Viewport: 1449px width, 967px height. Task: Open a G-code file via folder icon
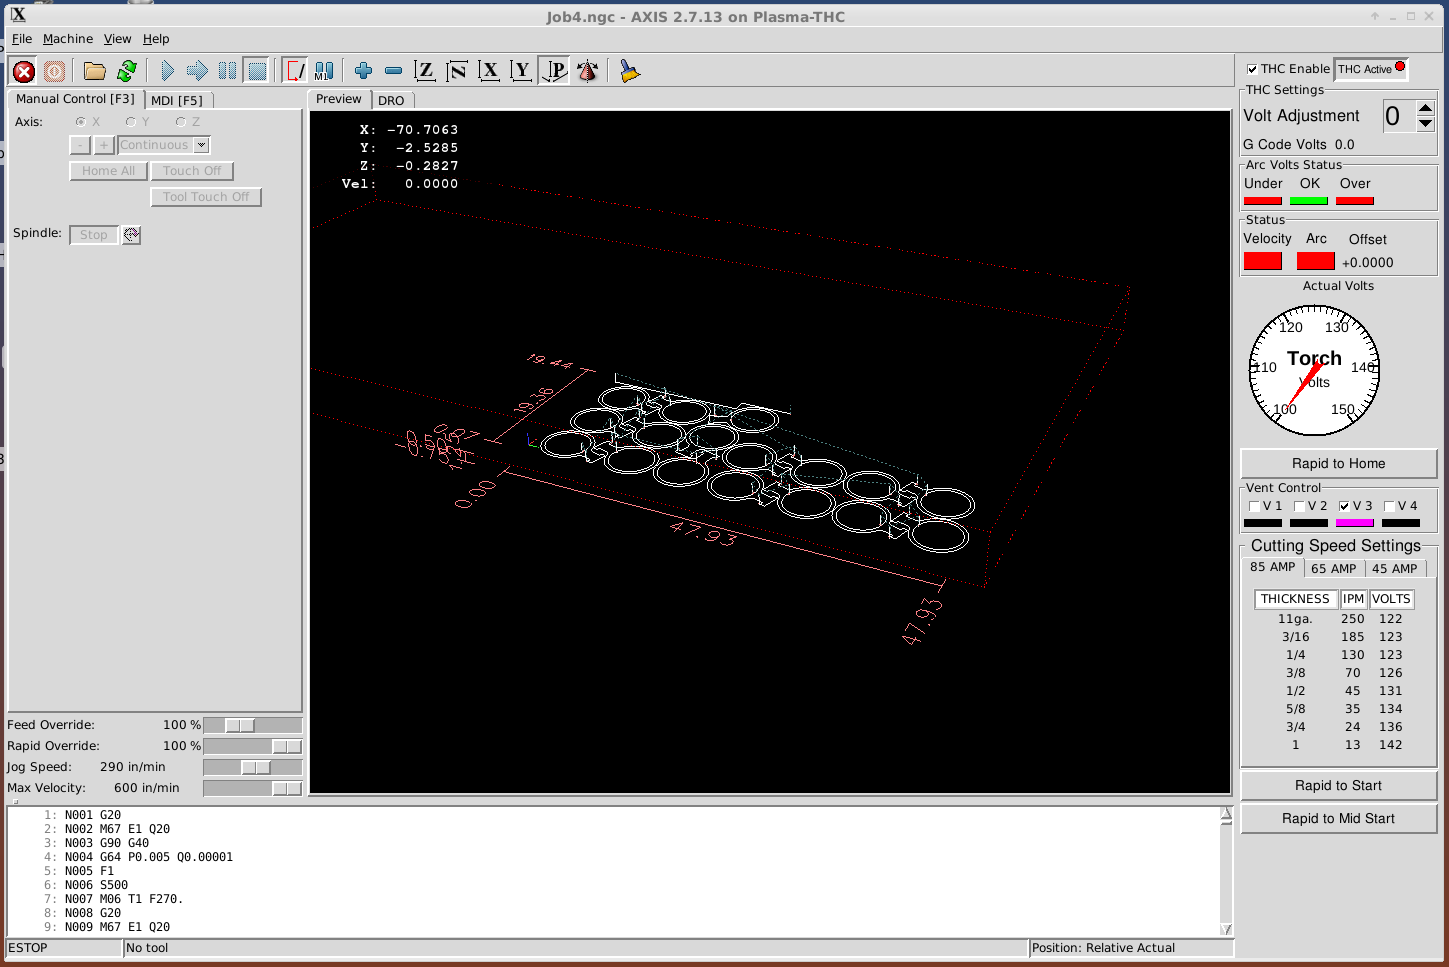coord(95,71)
